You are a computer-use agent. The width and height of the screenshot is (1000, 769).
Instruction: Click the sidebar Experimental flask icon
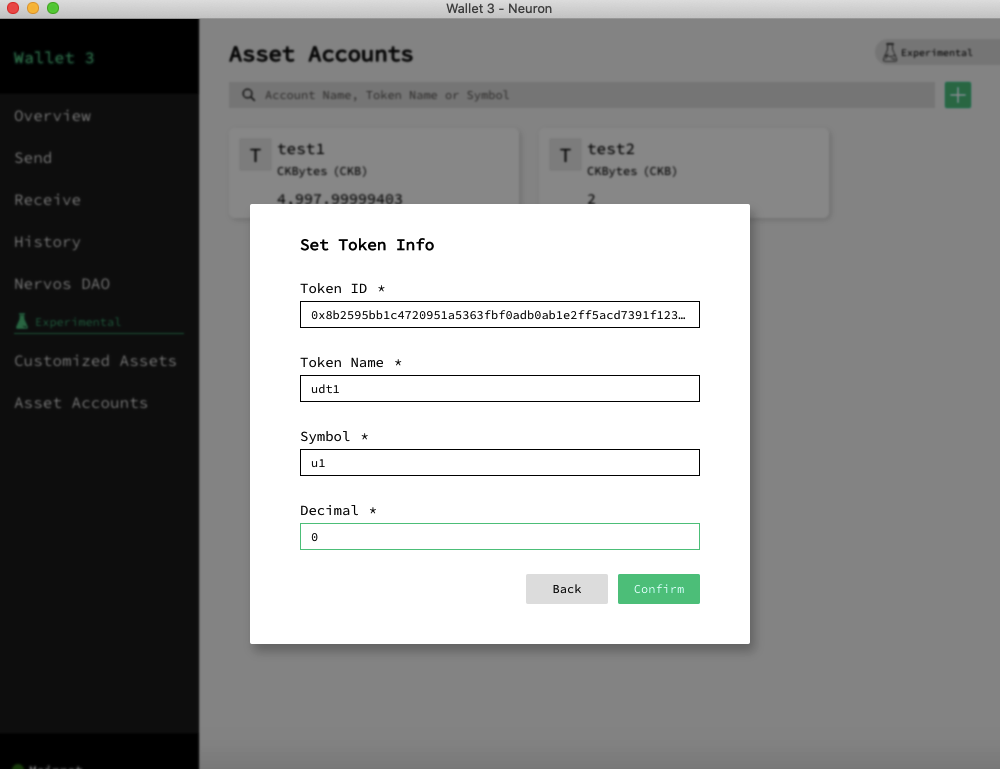[x=22, y=322]
